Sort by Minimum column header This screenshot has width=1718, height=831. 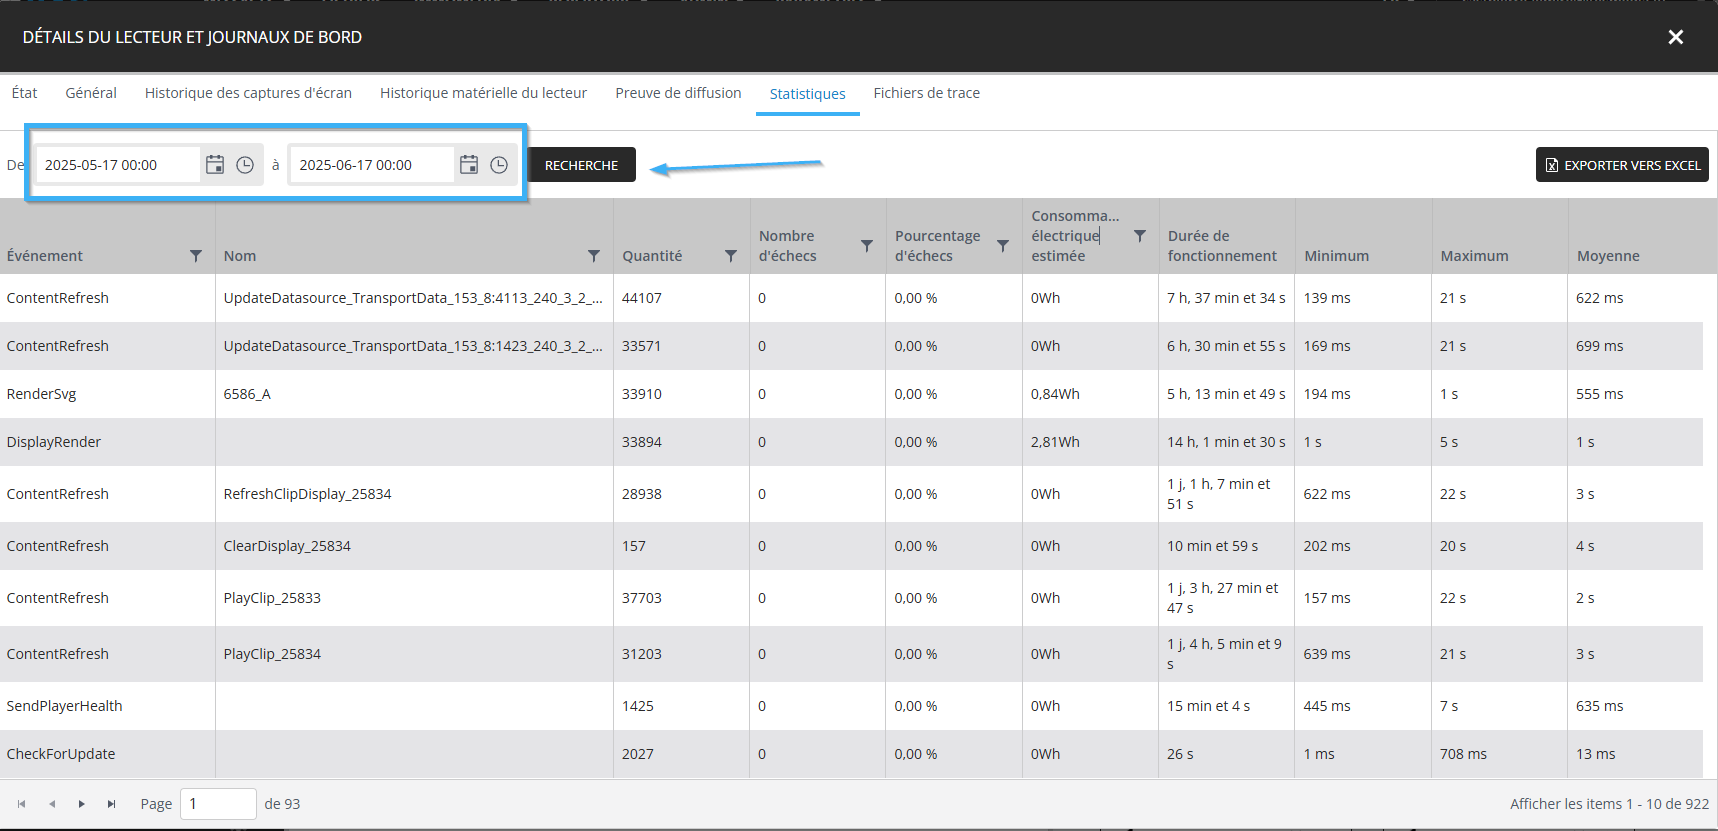(1336, 256)
